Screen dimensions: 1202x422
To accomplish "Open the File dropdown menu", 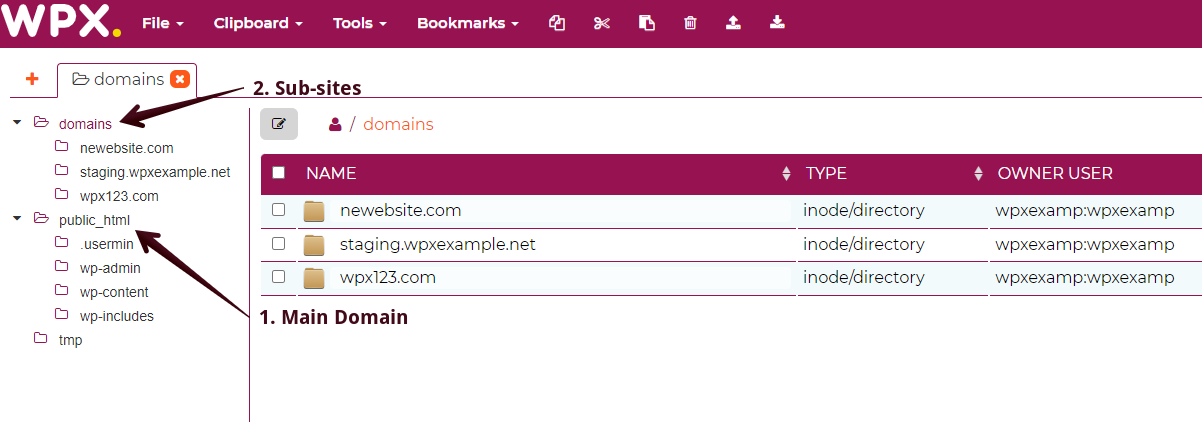I will click(x=163, y=23).
